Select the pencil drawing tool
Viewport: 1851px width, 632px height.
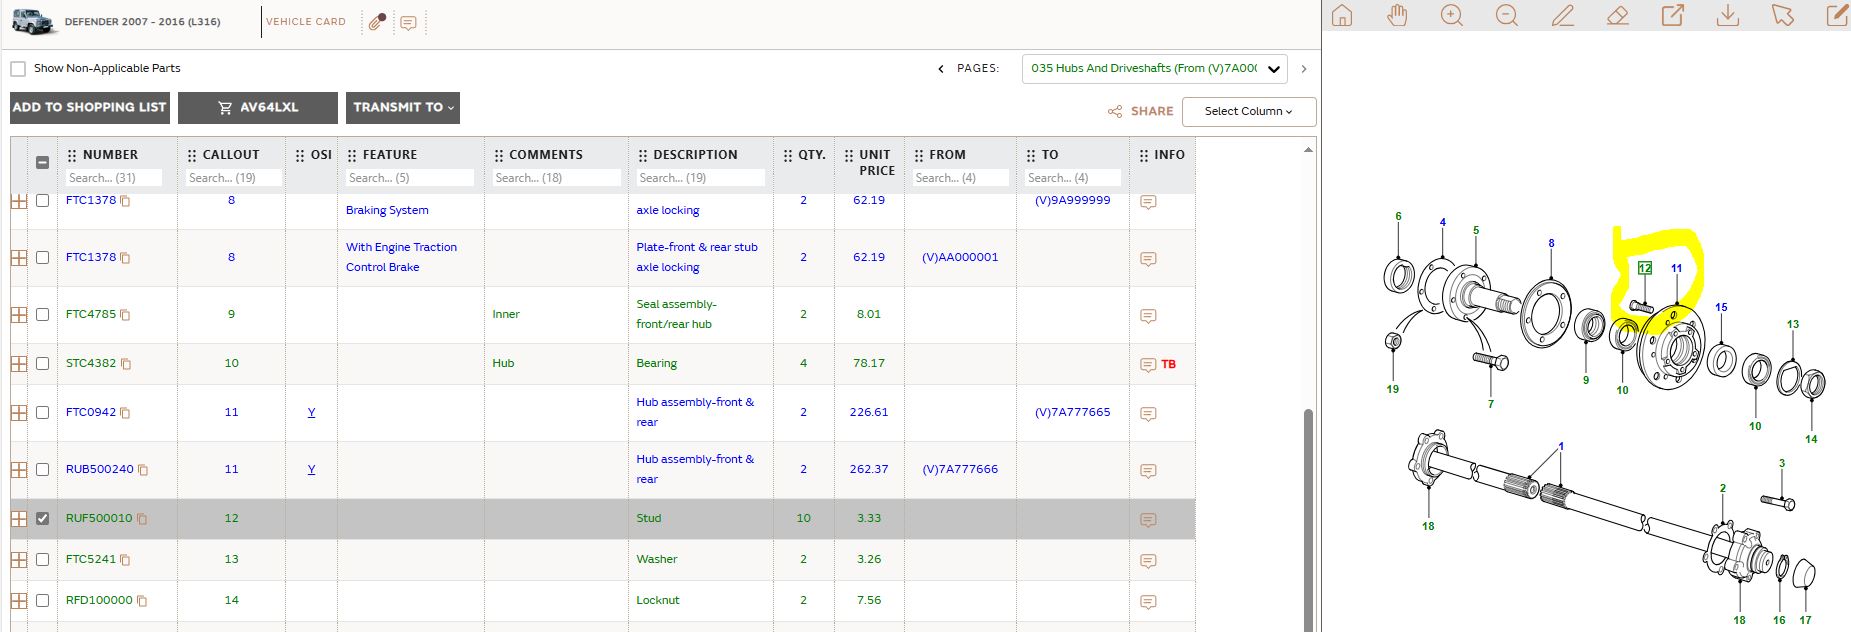pos(1563,16)
